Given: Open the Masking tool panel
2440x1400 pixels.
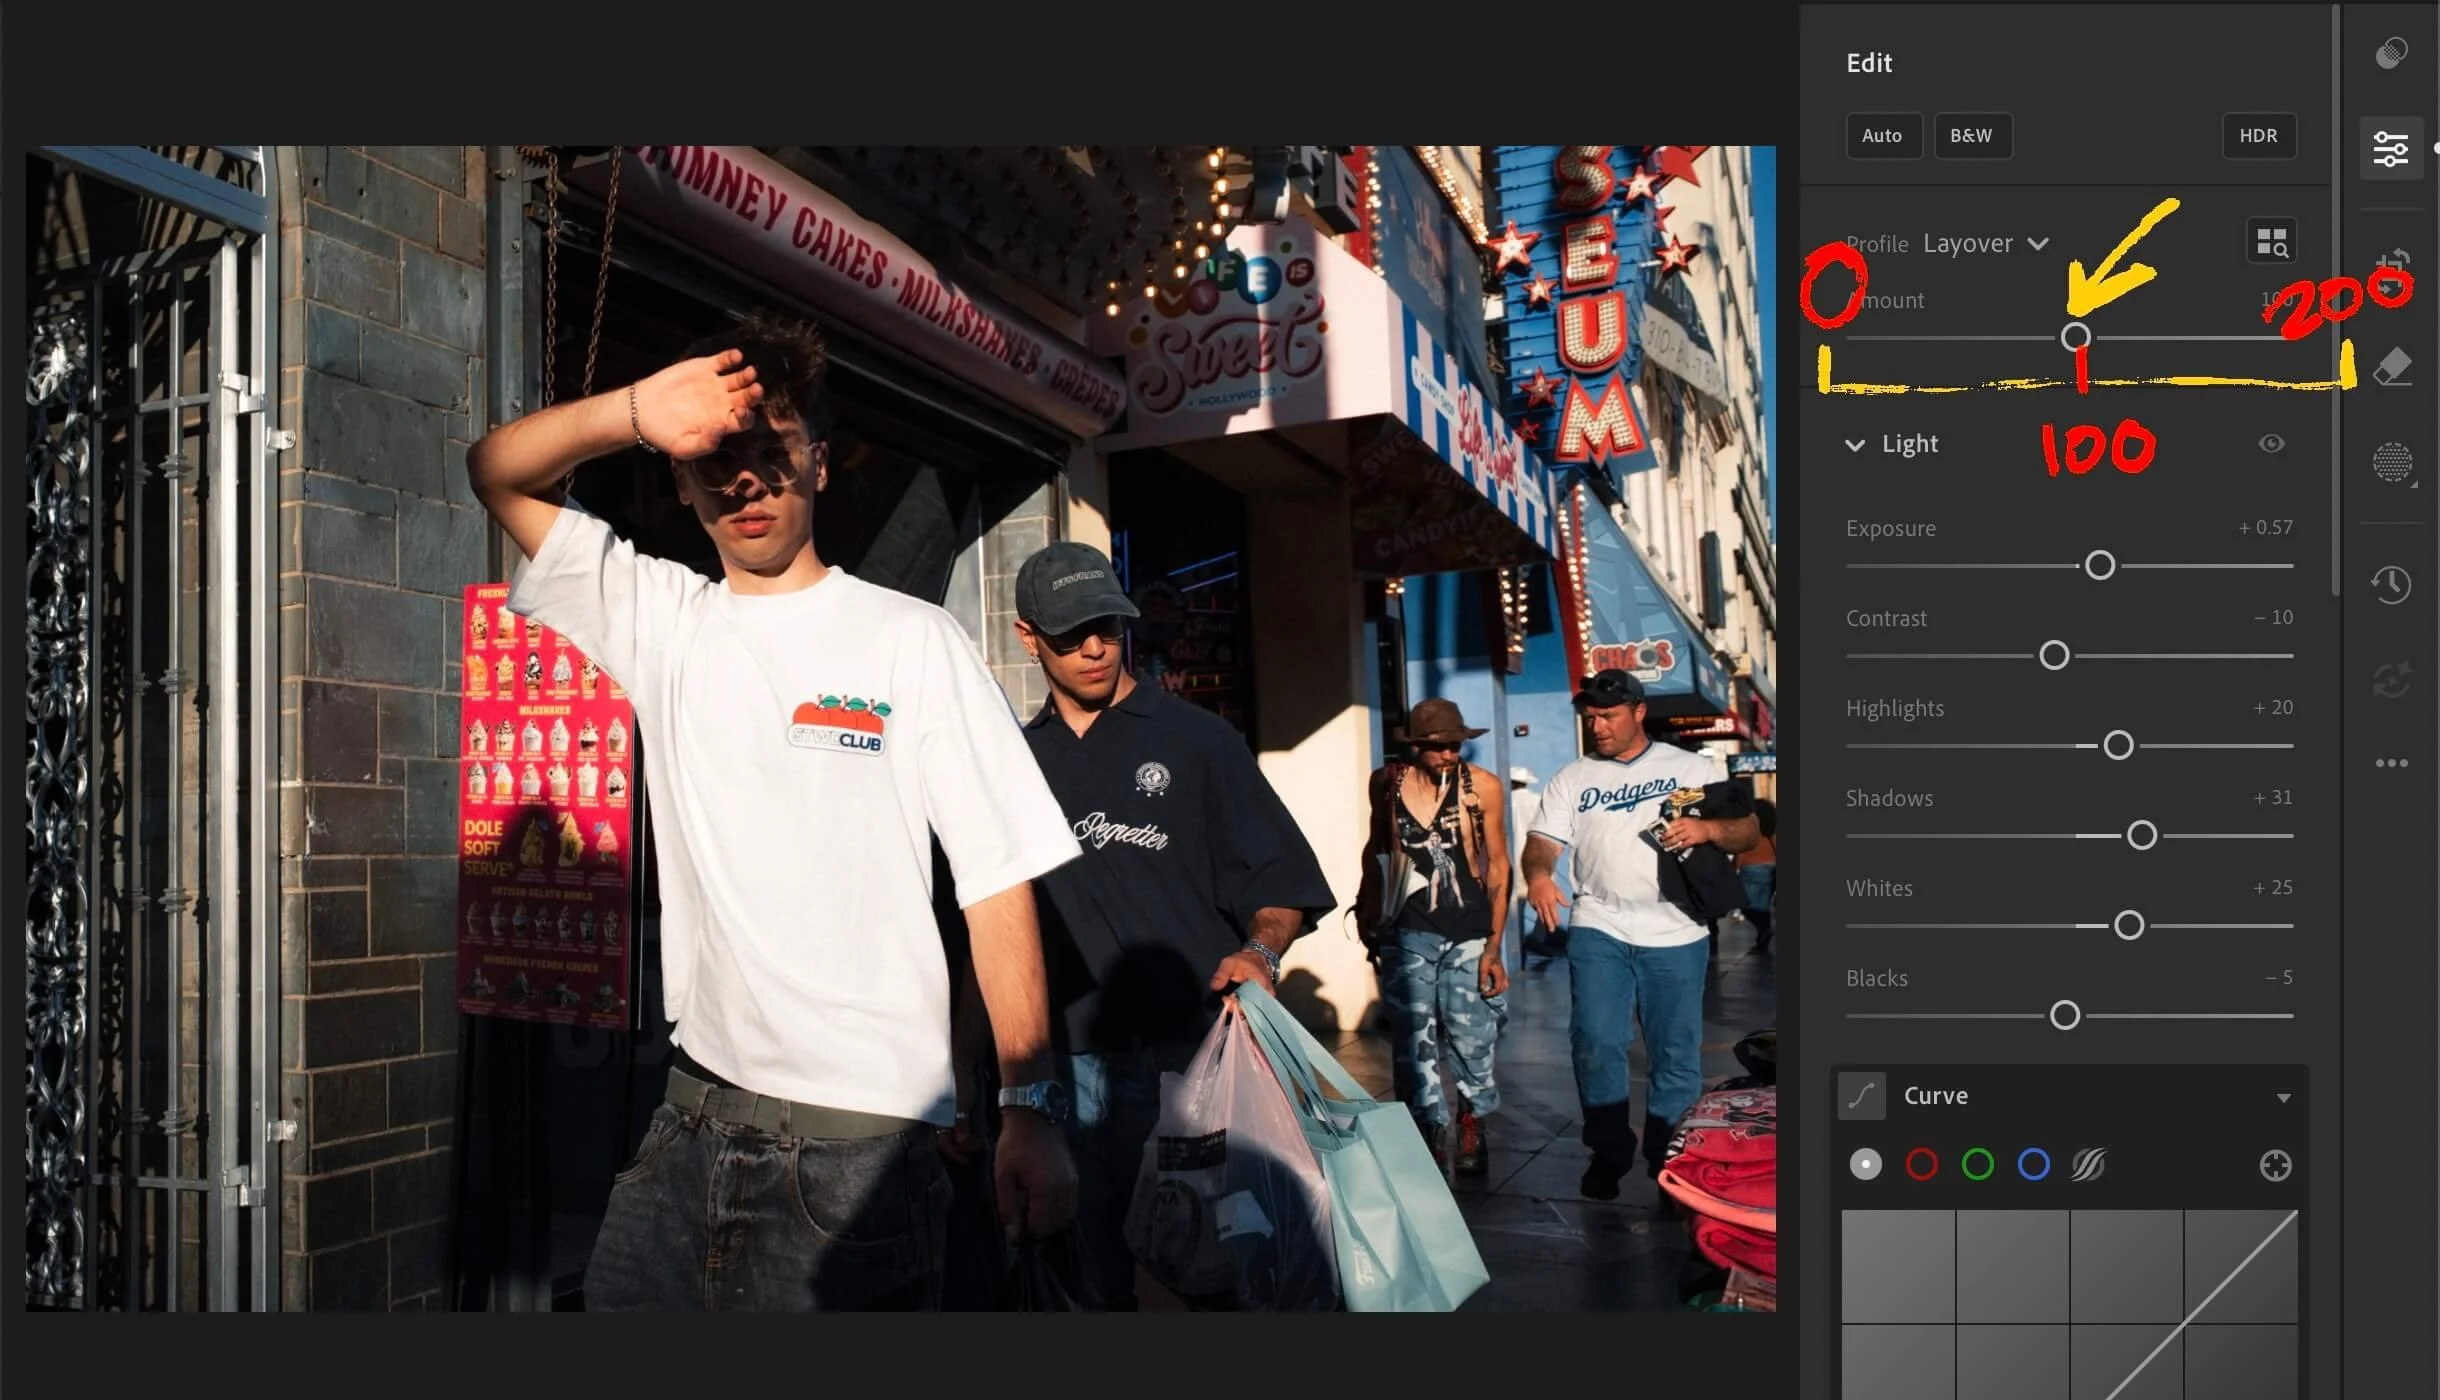Looking at the screenshot, I should pos(2392,463).
